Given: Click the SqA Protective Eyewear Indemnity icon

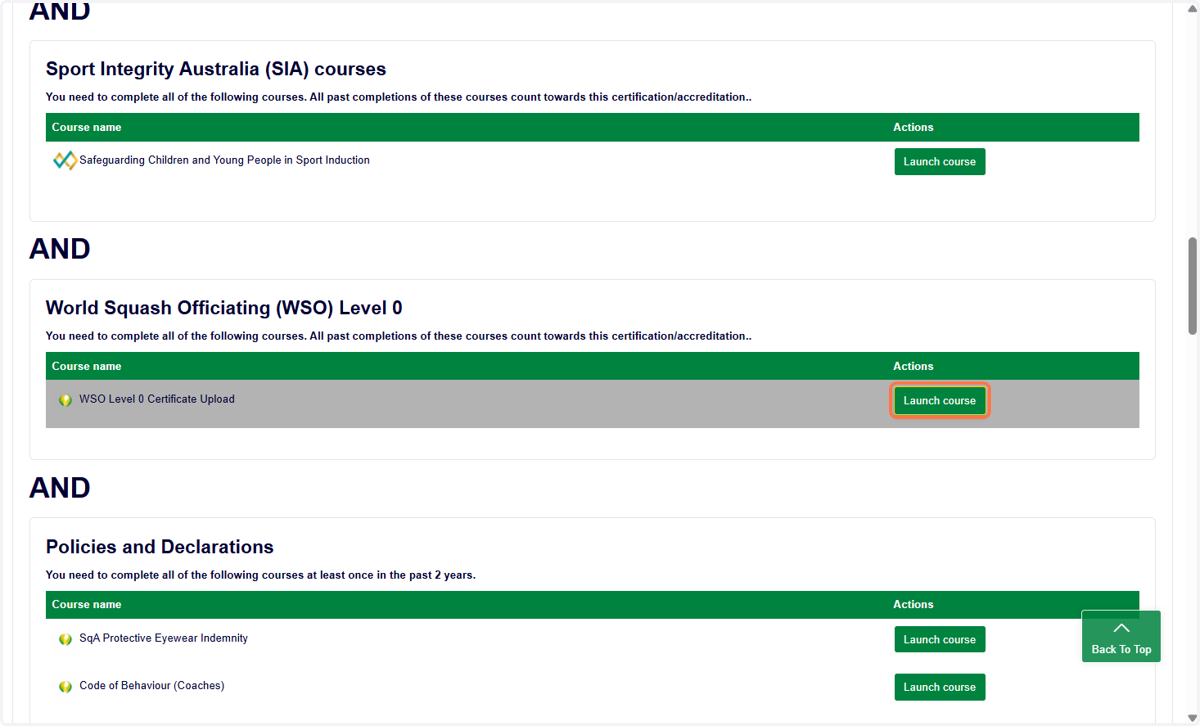Looking at the screenshot, I should 65,639.
